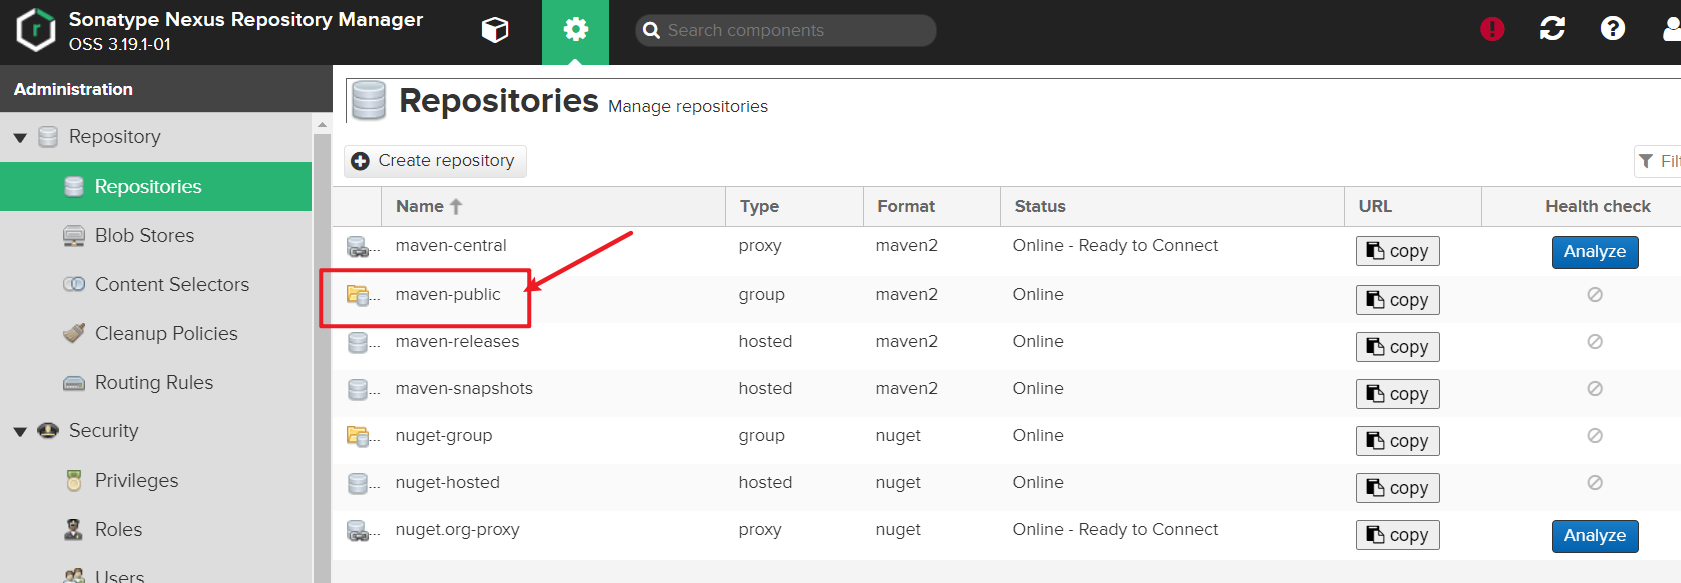Viewport: 1681px width, 583px height.
Task: Click the Privileges medal icon
Action: click(74, 480)
